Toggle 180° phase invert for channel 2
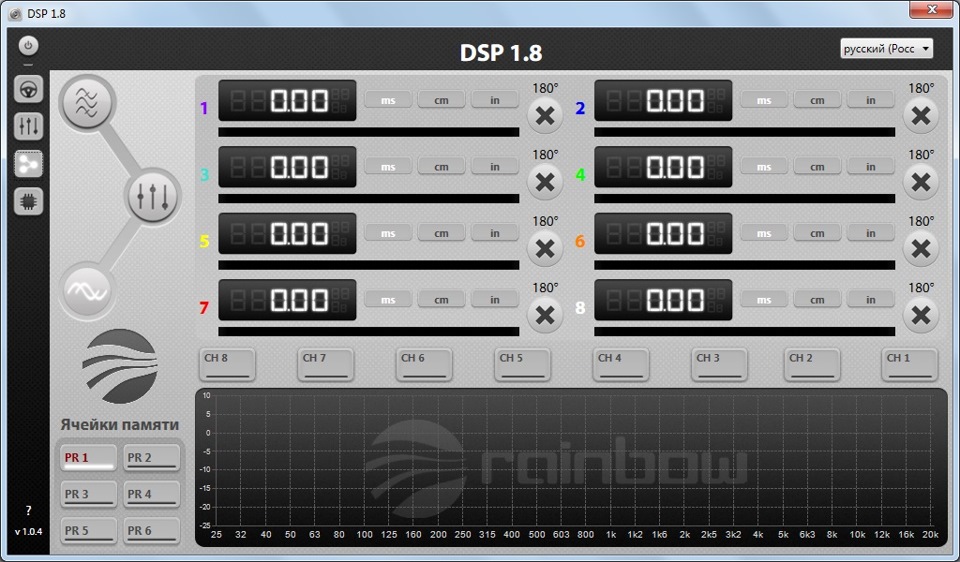The image size is (960, 562). [921, 116]
